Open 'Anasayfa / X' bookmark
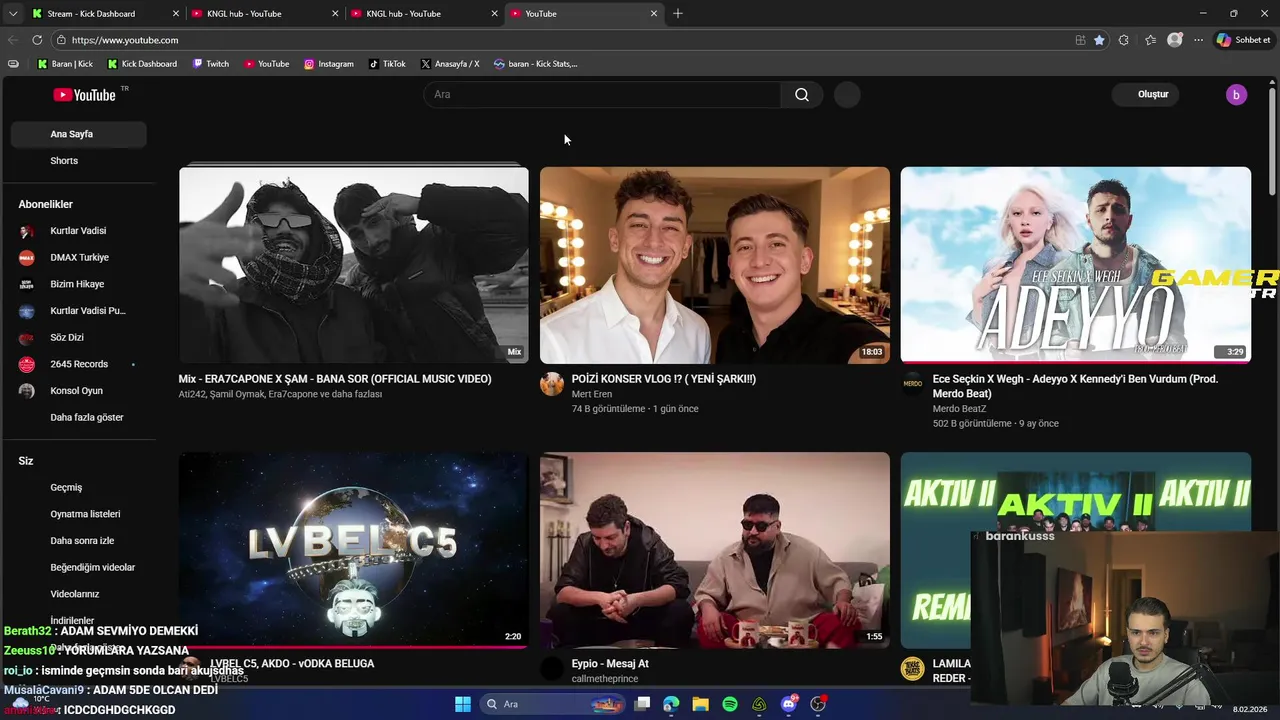 coord(450,64)
